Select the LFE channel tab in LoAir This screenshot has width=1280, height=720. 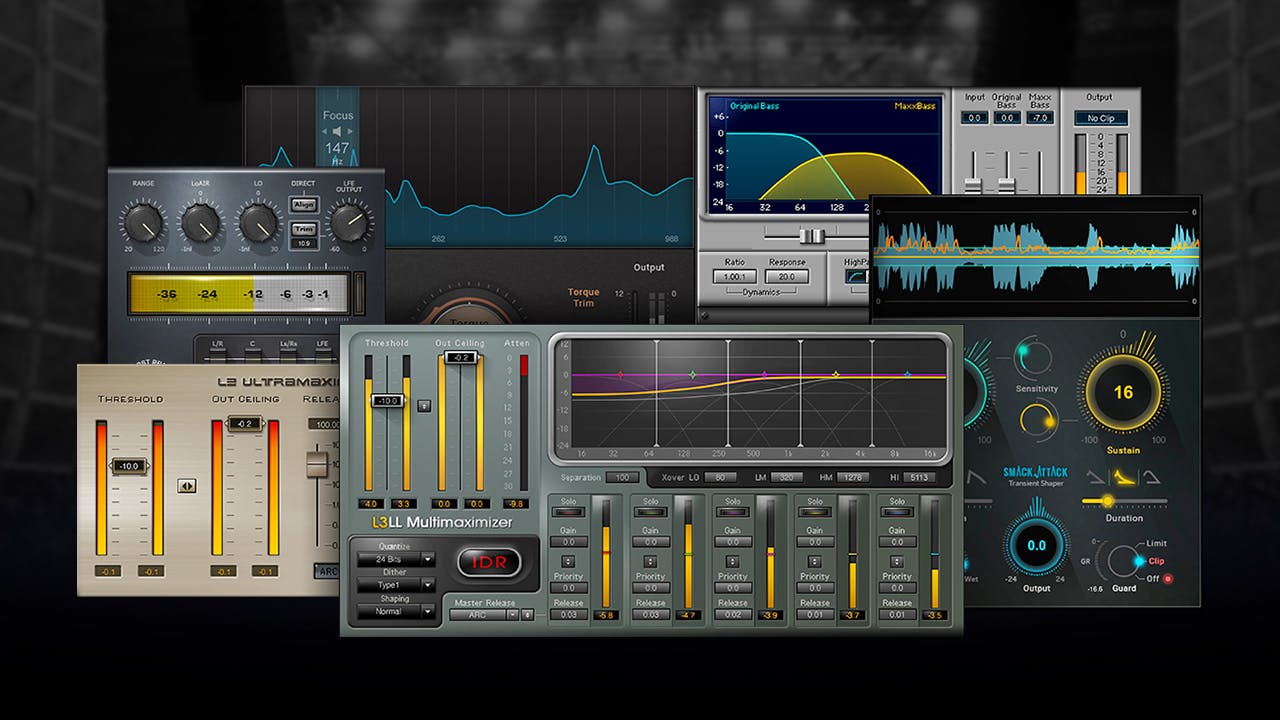322,344
